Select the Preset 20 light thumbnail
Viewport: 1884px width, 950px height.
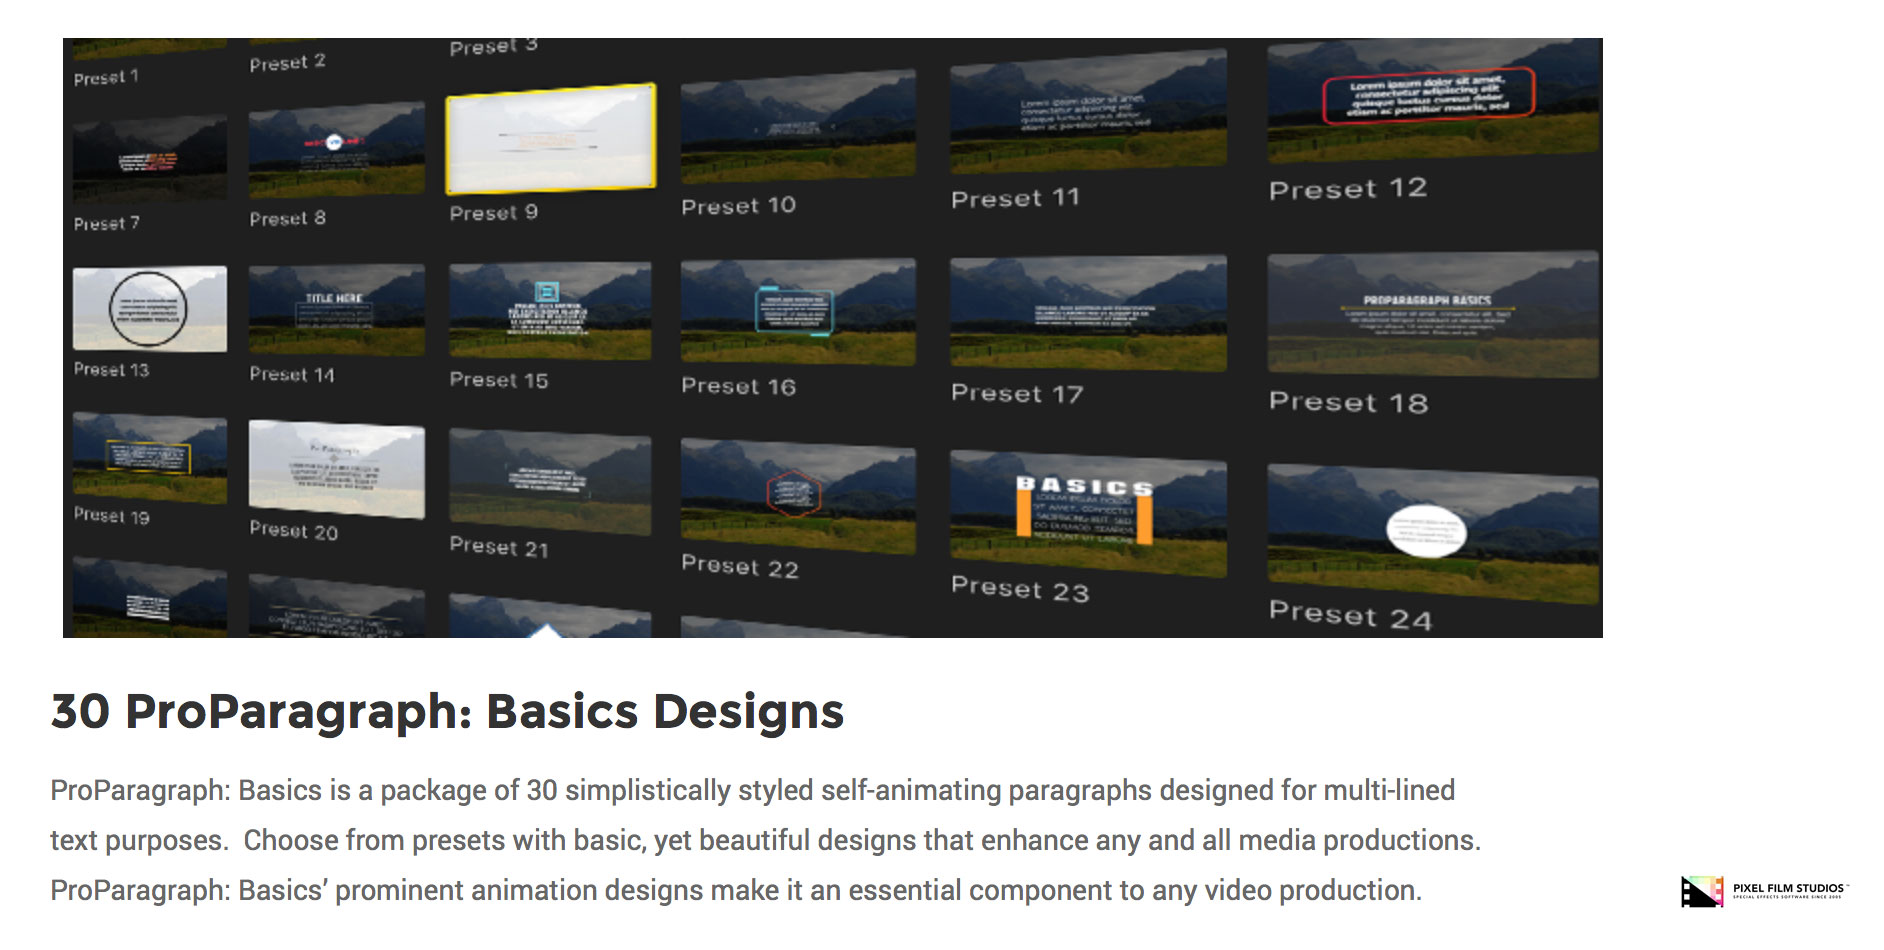coord(337,469)
